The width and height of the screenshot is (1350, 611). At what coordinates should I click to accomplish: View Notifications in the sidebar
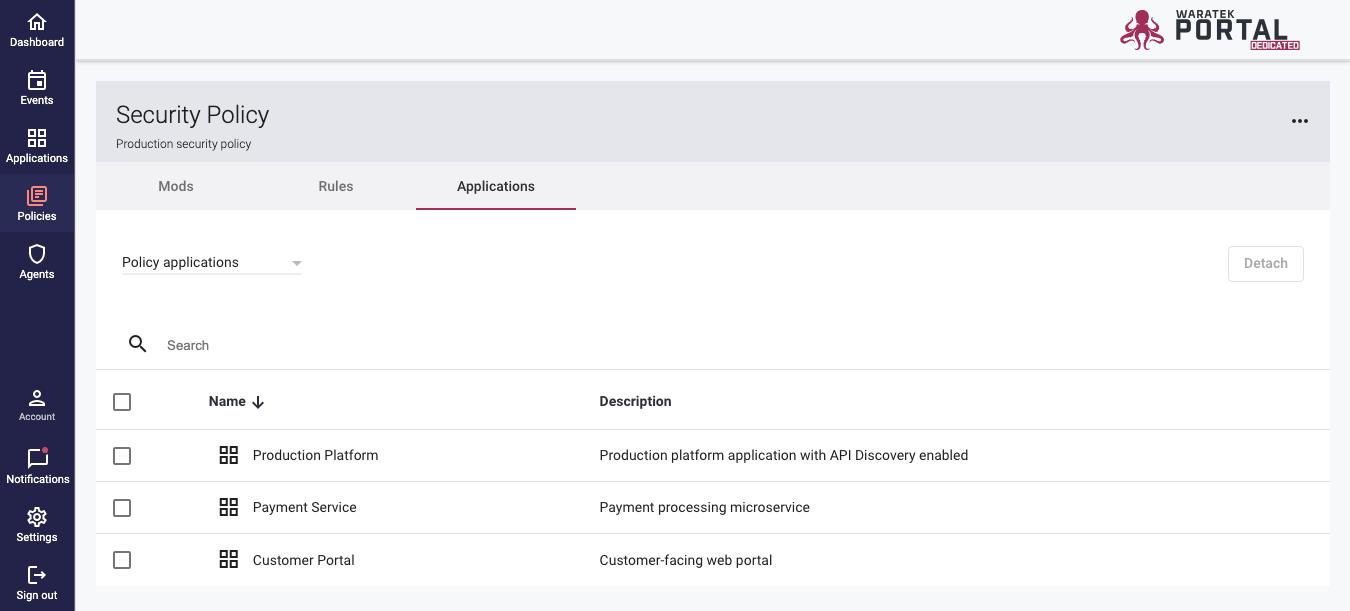(37, 466)
